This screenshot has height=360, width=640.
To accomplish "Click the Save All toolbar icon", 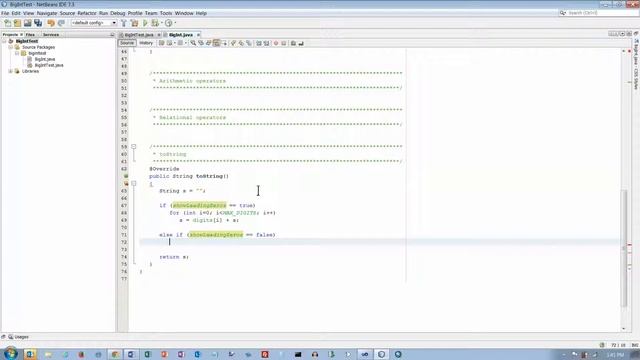I will click(x=38, y=23).
